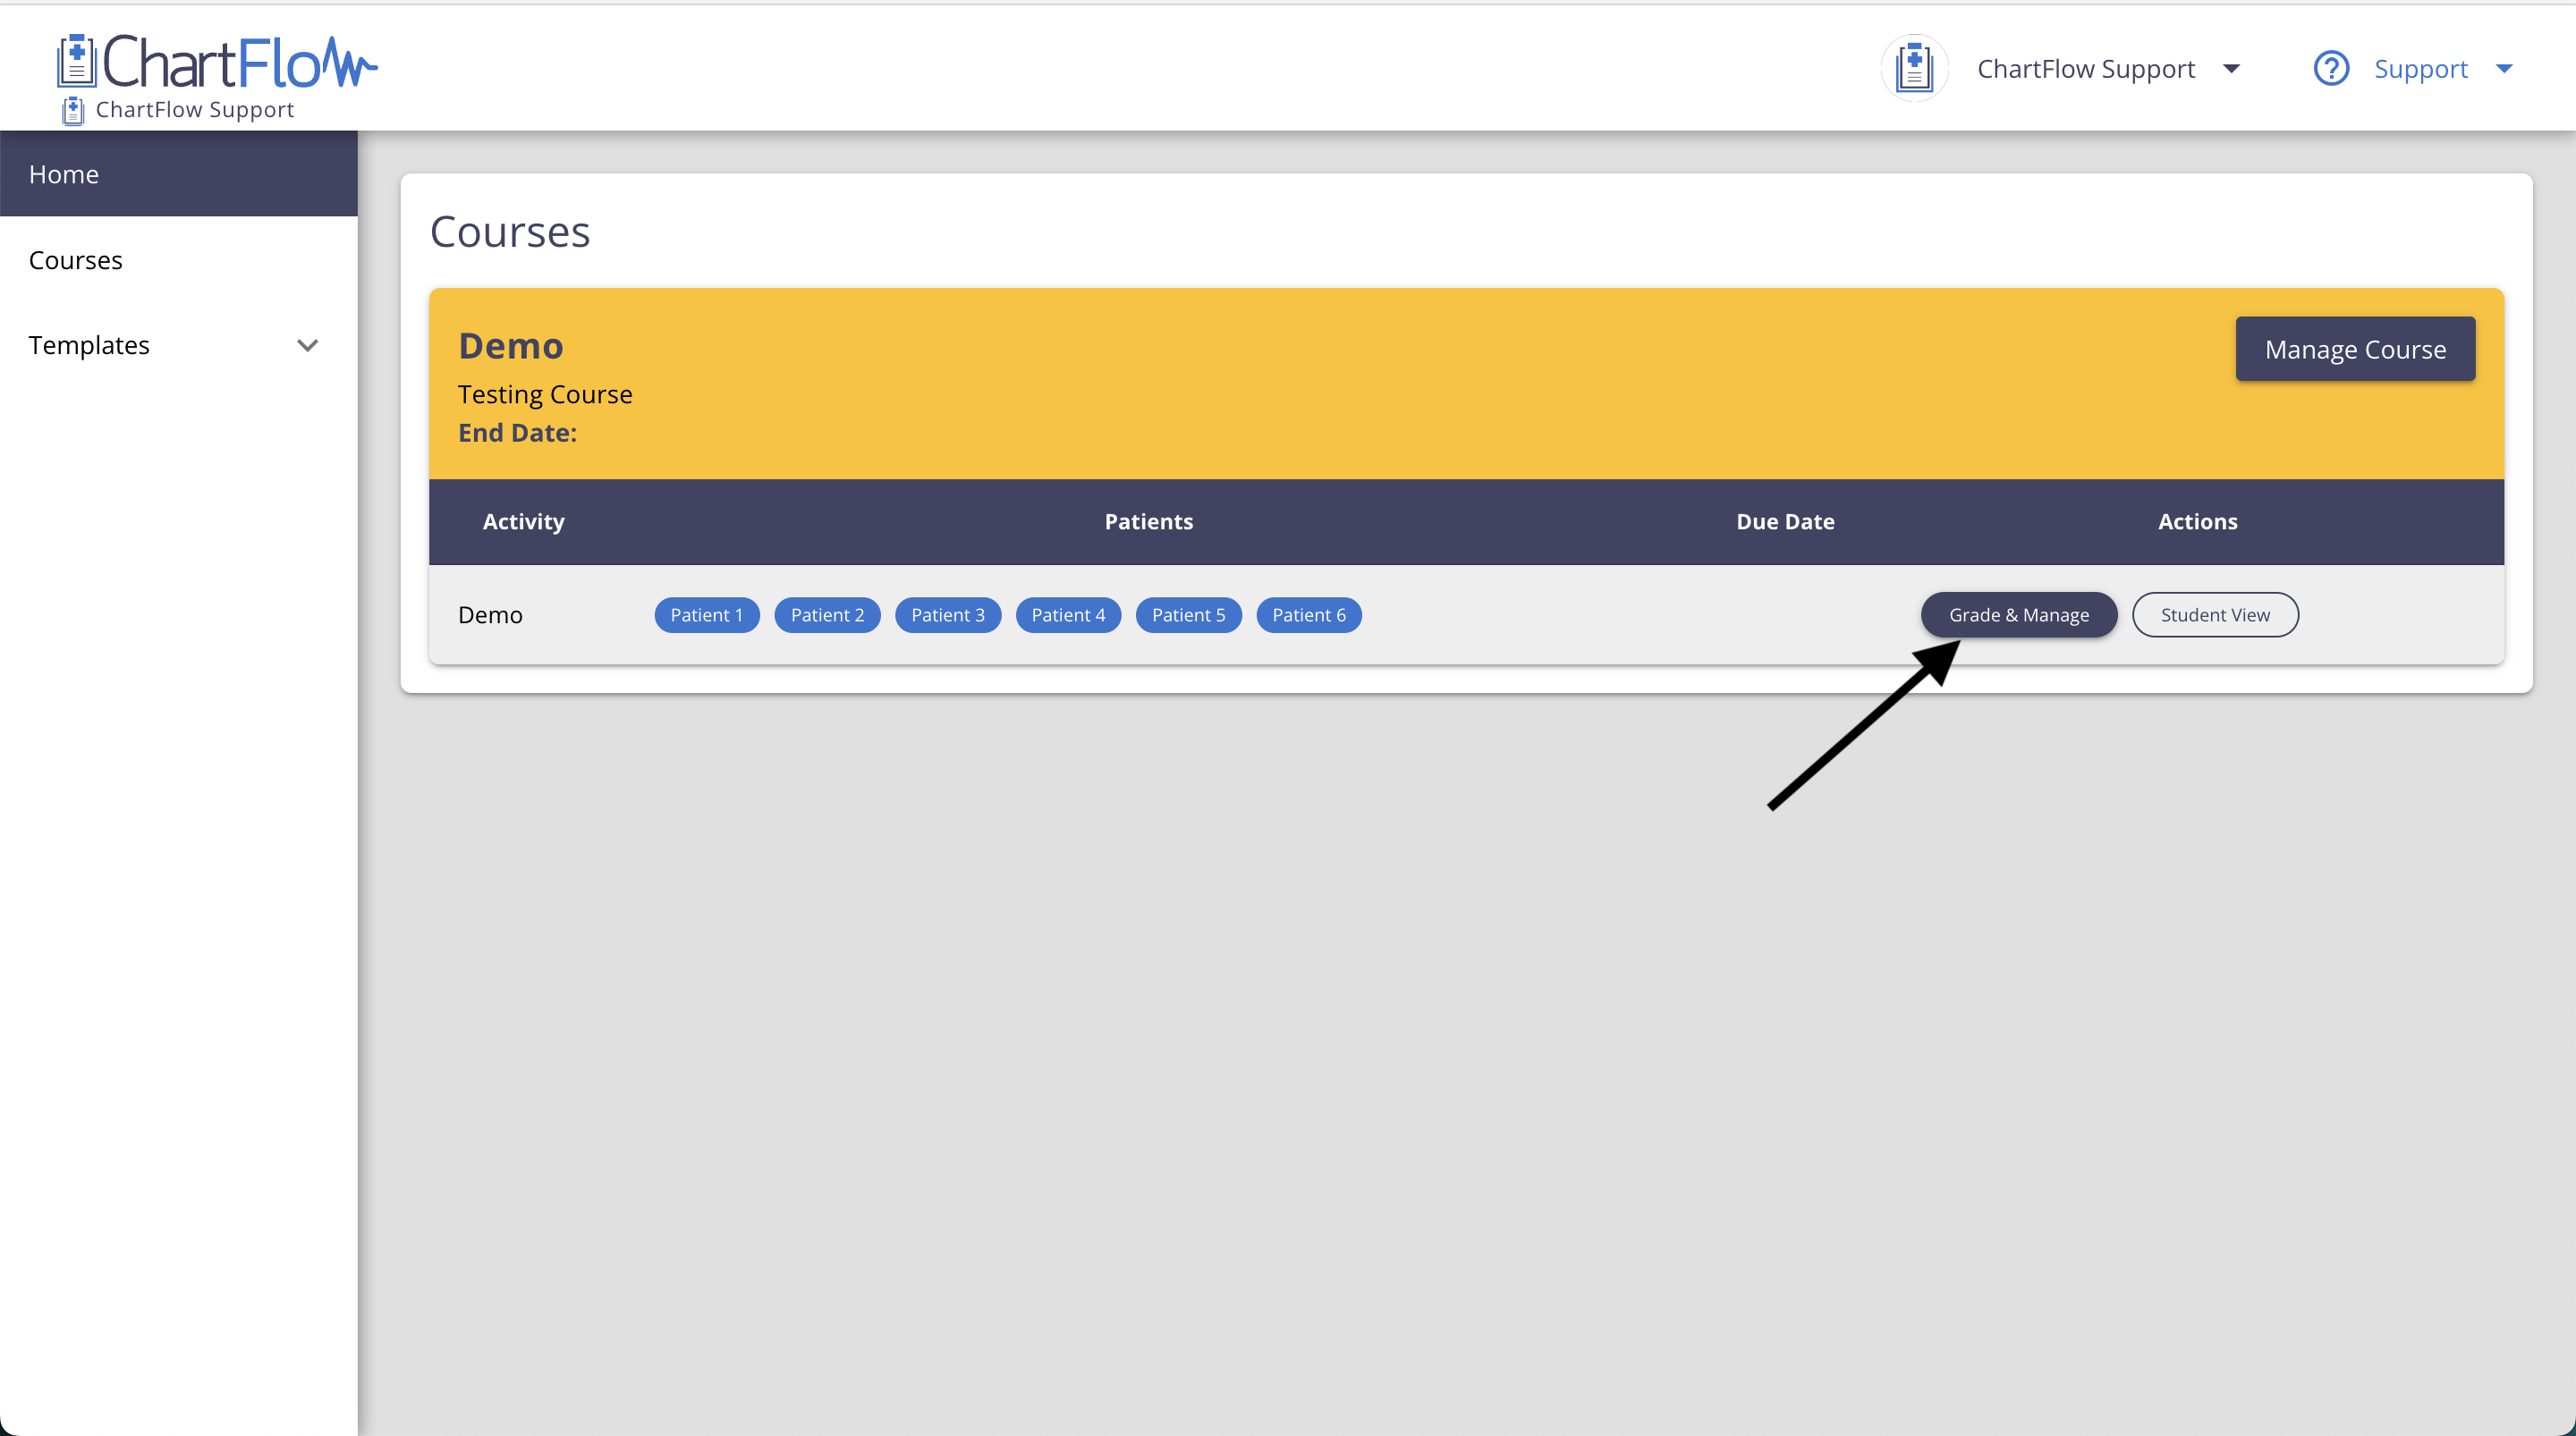Go to Home in sidebar
Viewport: 2576px width, 1436px height.
click(64, 174)
